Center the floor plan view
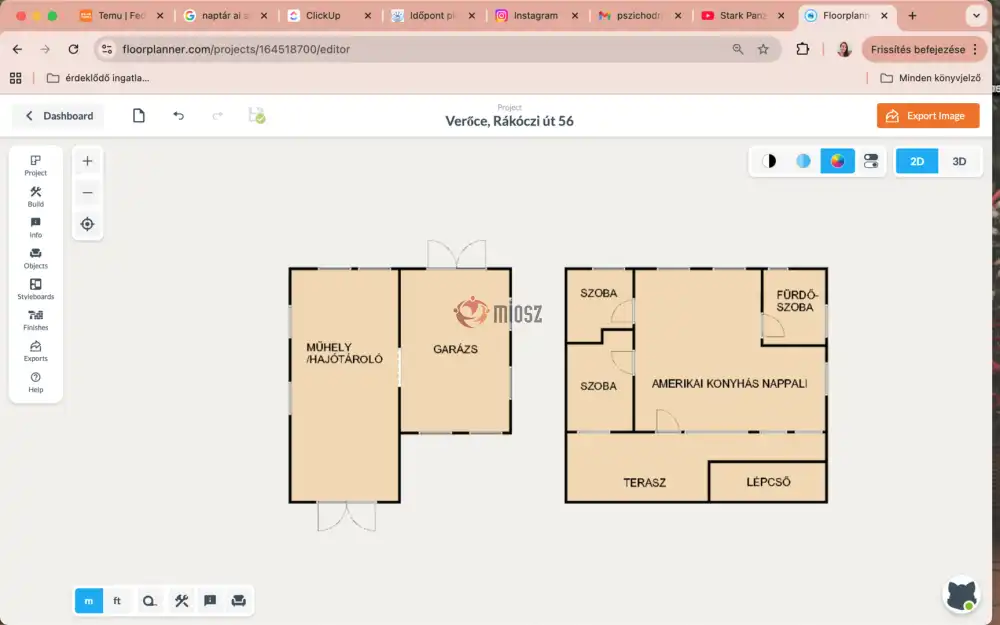This screenshot has height=625, width=1000. 87,224
